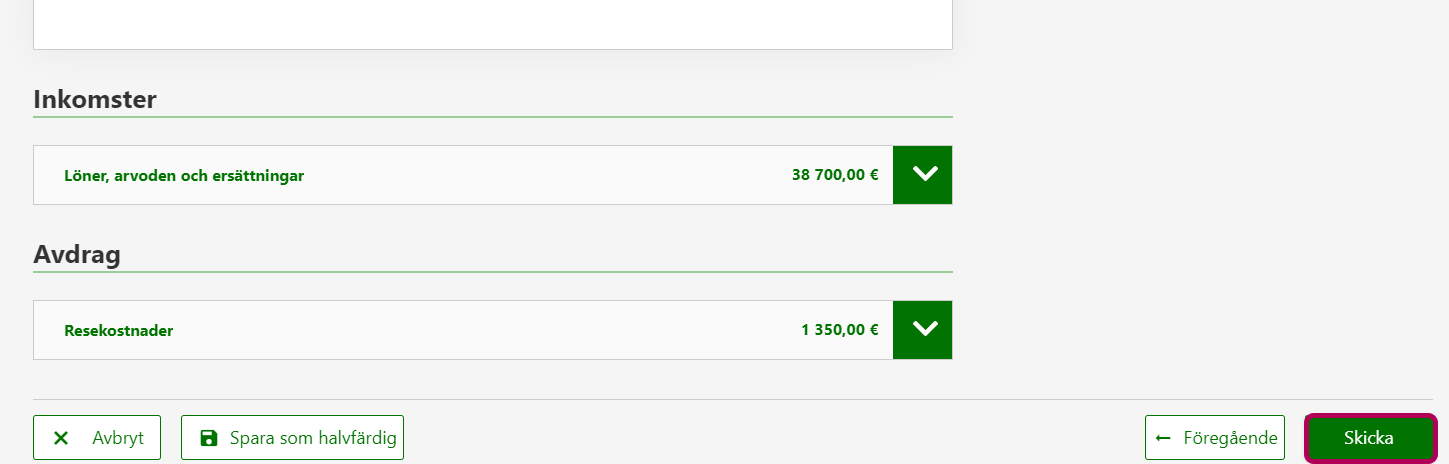Click the left arrow icon on Föregående
Image resolution: width=1449 pixels, height=464 pixels.
point(1163,438)
